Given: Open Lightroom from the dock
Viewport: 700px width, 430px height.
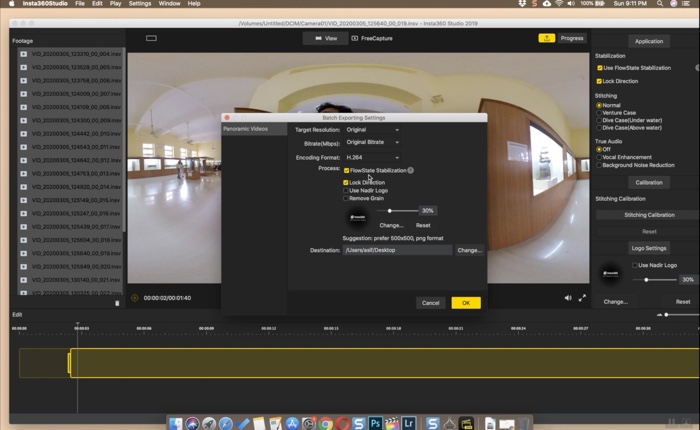Looking at the screenshot, I should 408,422.
